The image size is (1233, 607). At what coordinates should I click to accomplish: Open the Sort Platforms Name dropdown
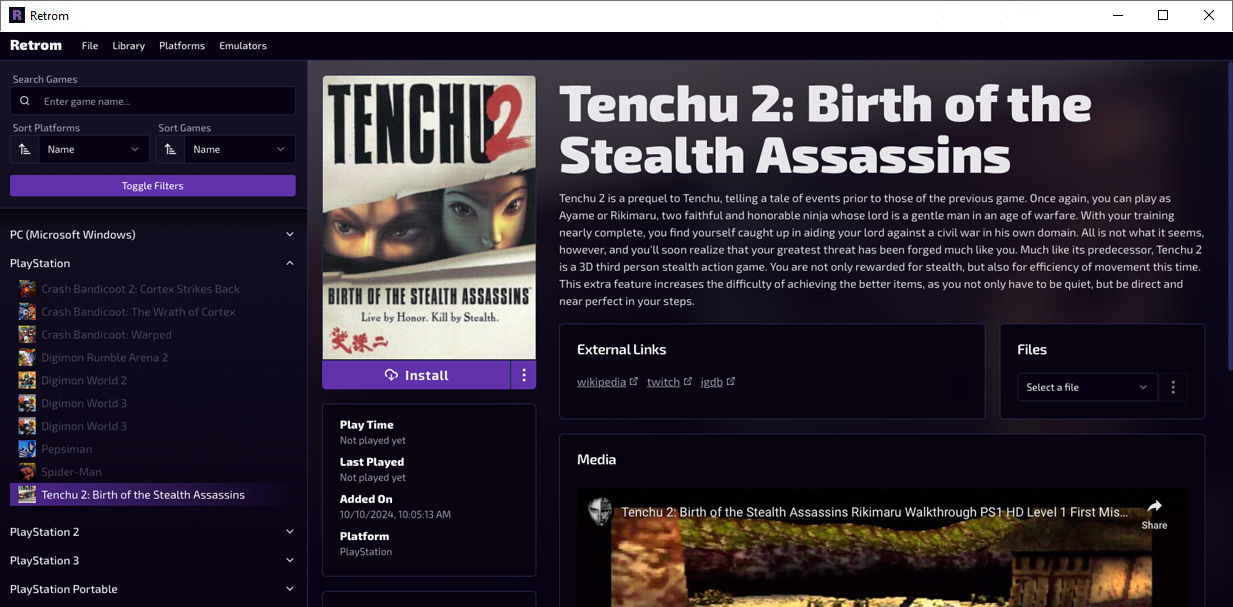click(94, 149)
